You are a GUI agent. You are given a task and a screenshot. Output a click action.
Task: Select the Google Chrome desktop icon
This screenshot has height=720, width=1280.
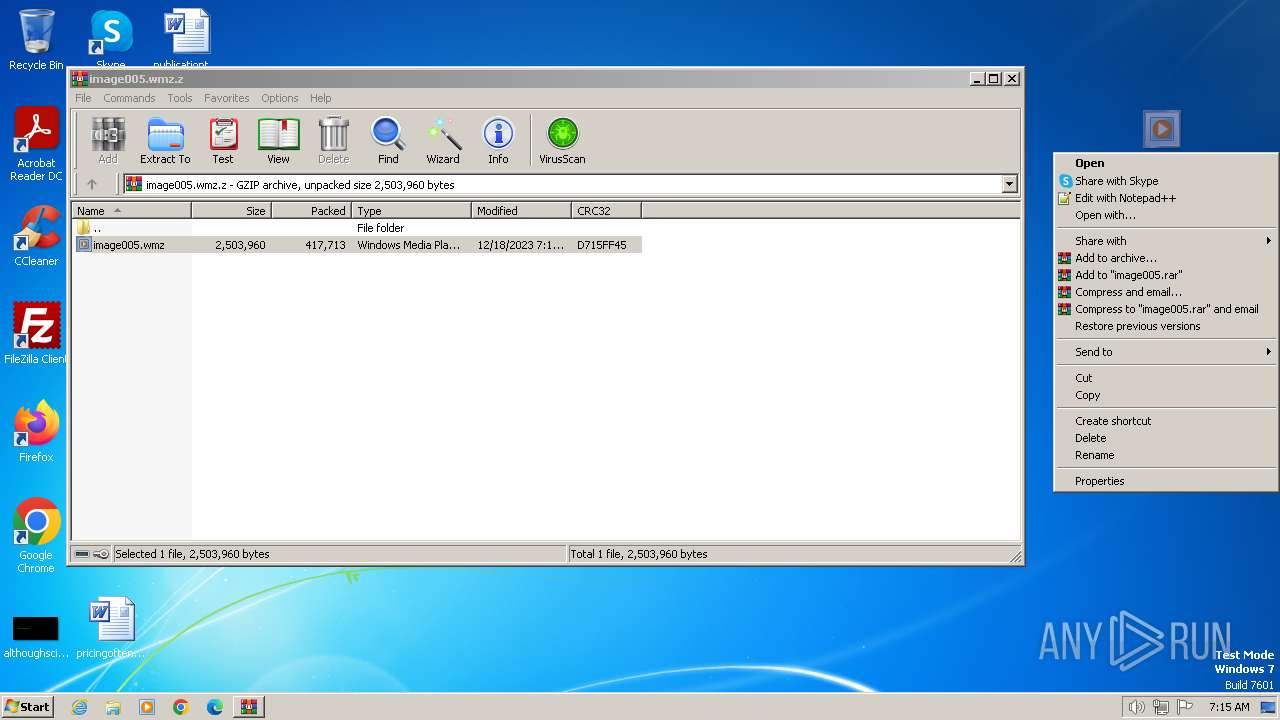coord(36,536)
